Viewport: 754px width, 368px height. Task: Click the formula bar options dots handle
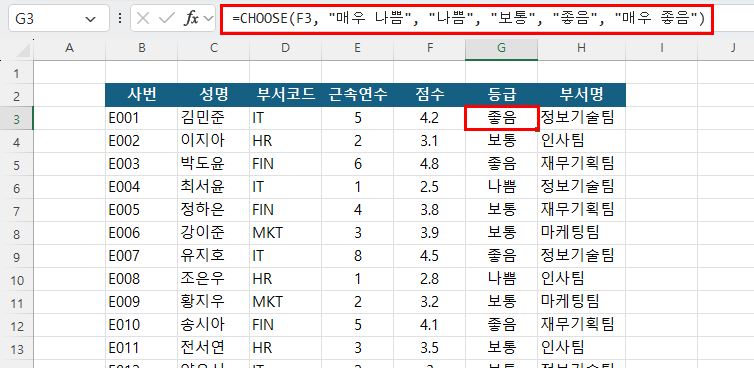120,19
